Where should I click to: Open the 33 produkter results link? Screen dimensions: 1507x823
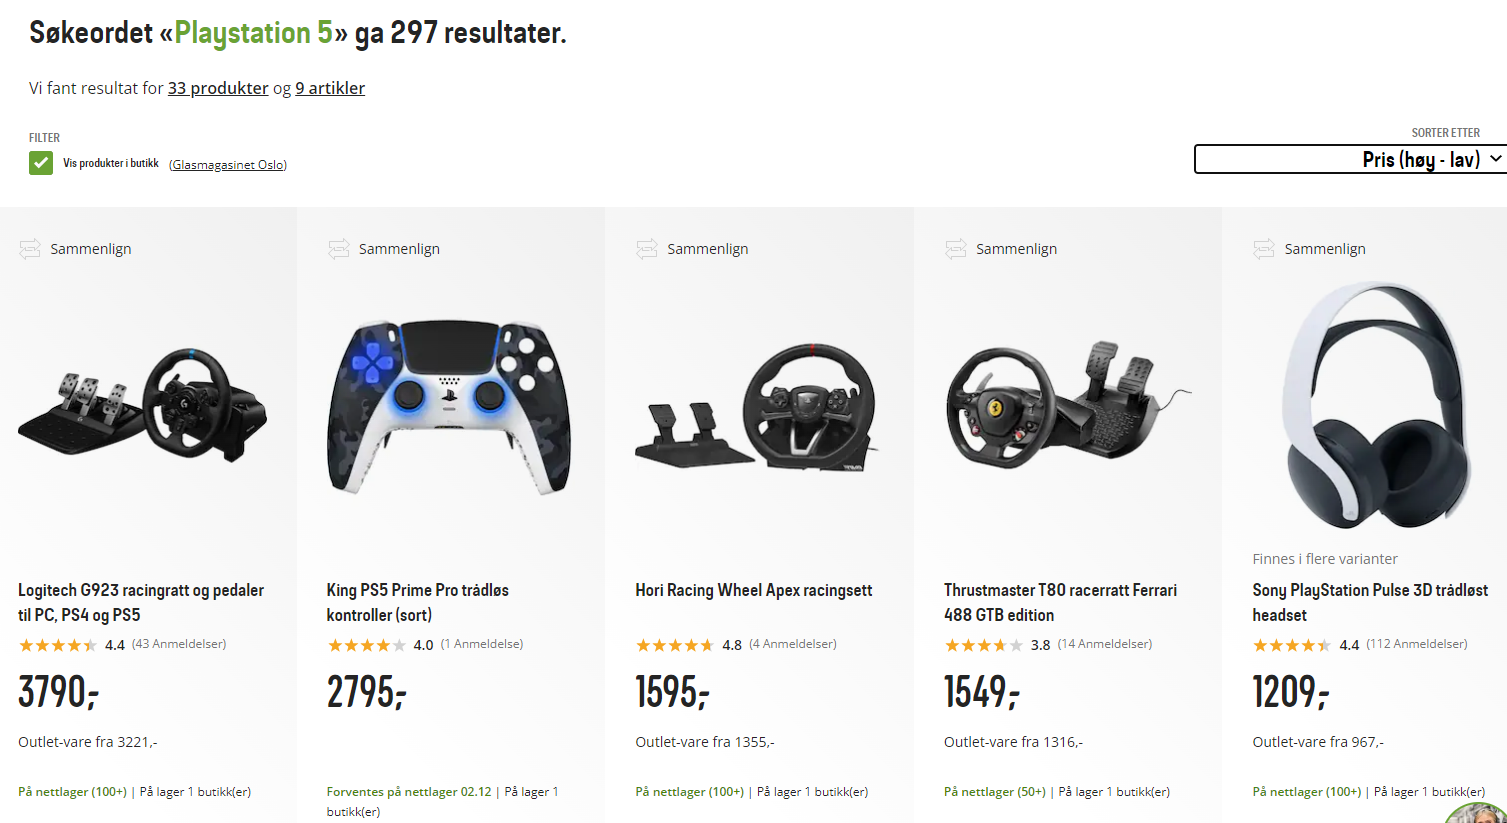click(x=218, y=88)
